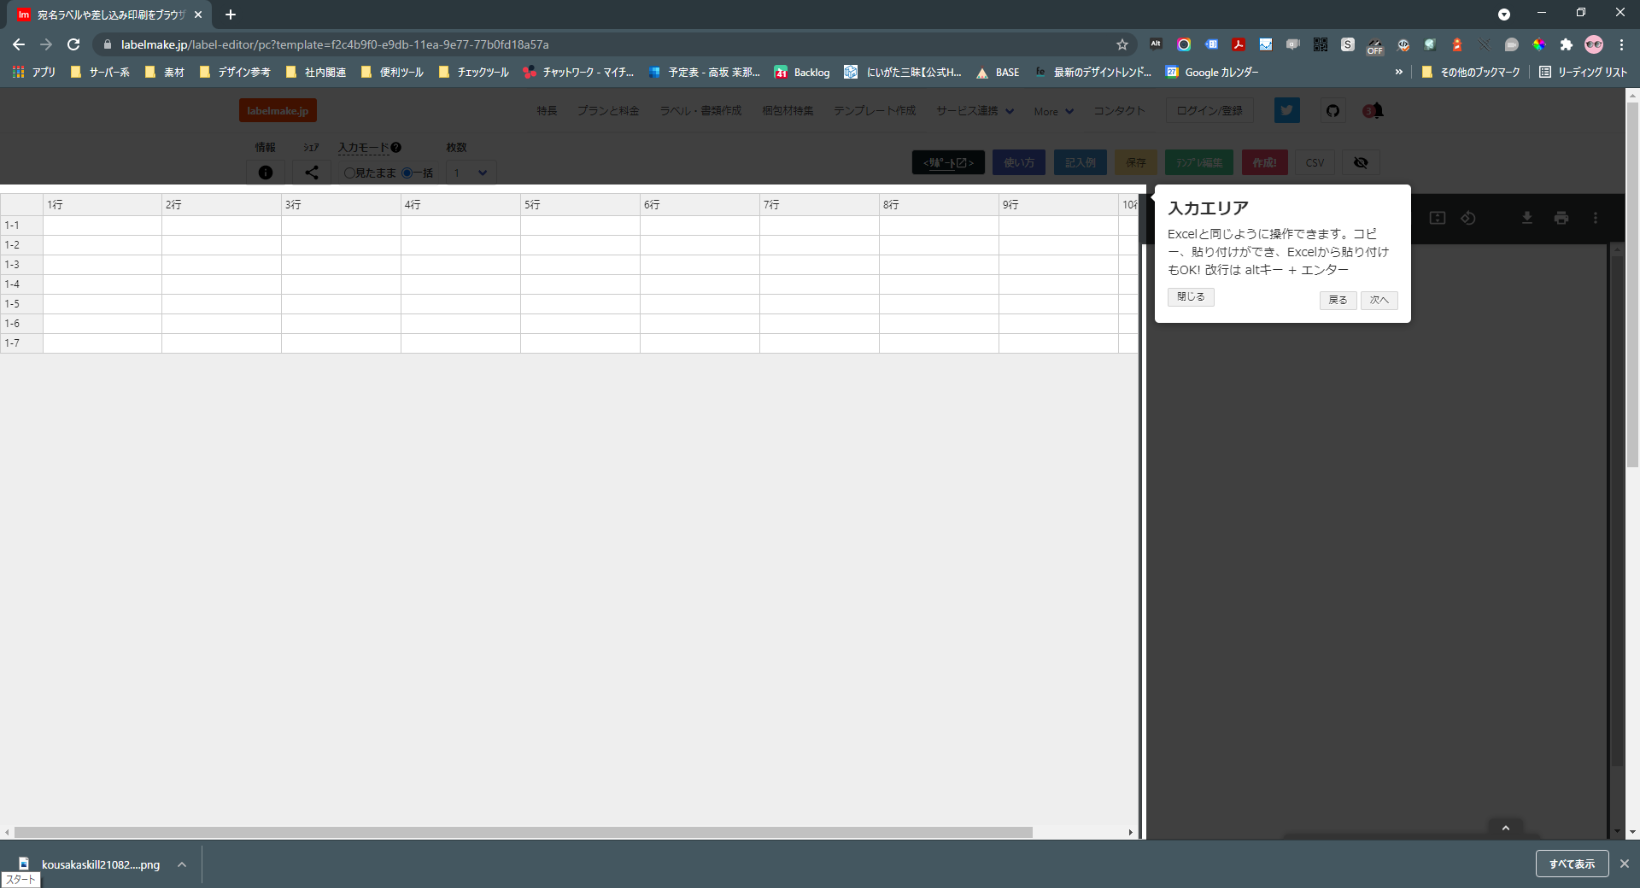
Task: Toggle the preview visibility eye icon
Action: pyautogui.click(x=1360, y=162)
